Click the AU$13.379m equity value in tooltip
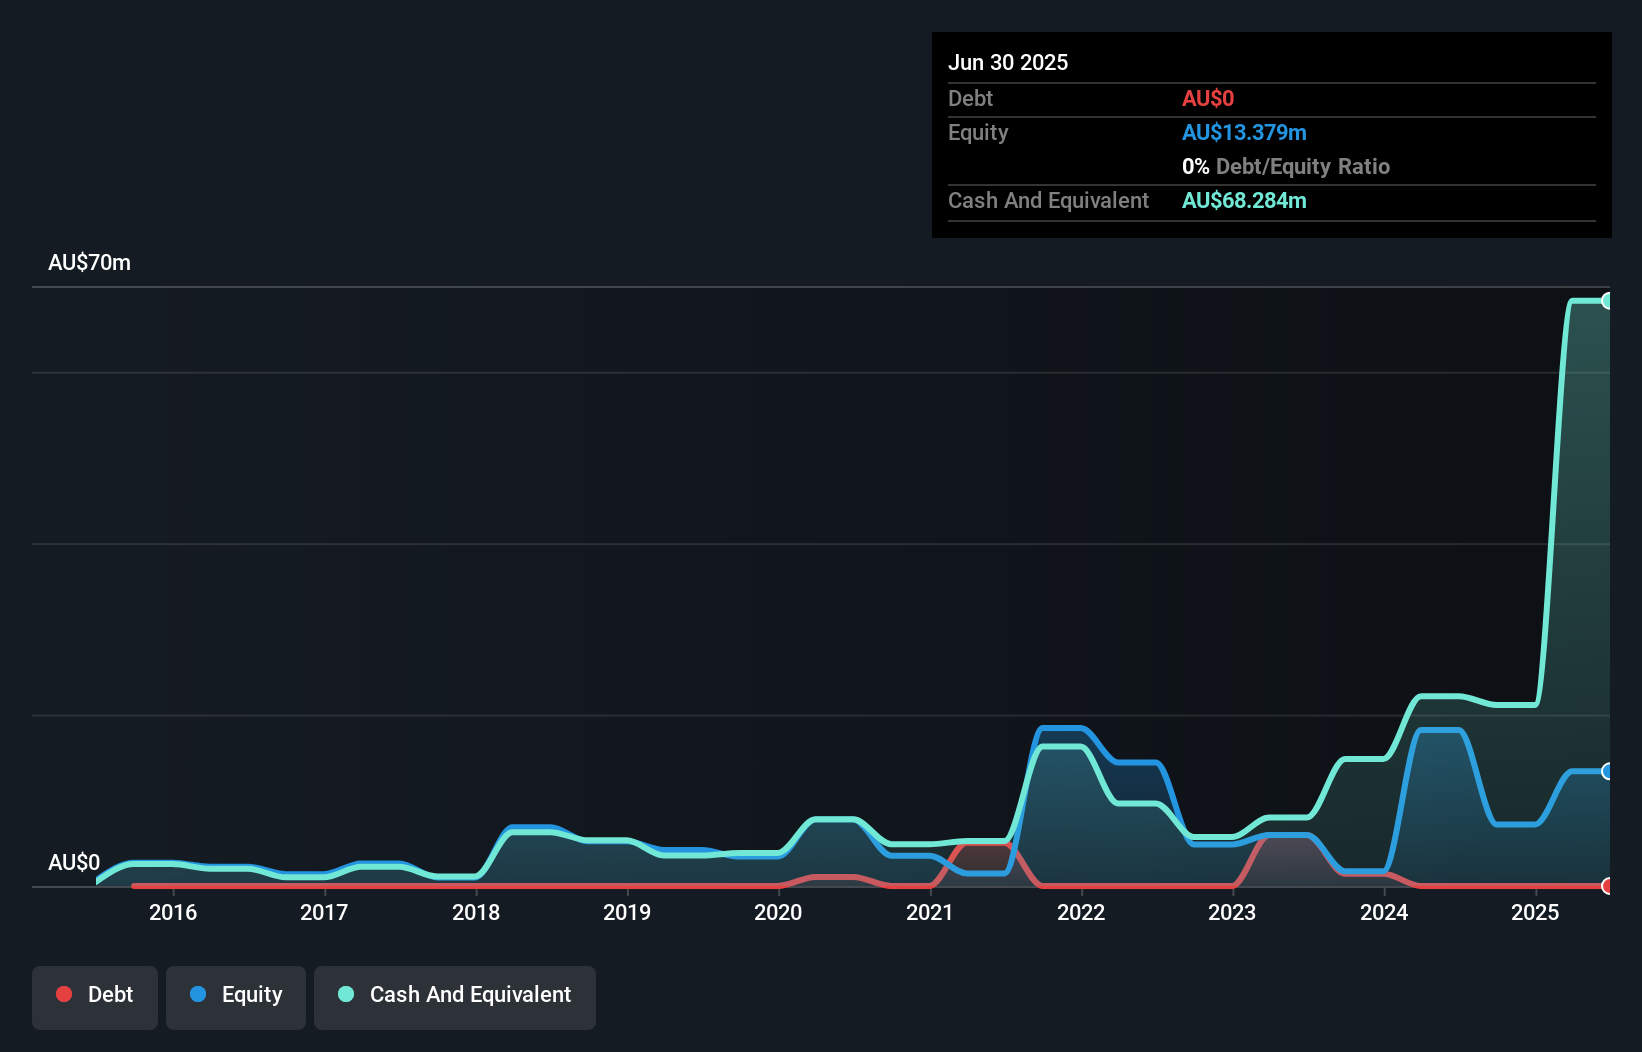The height and width of the screenshot is (1052, 1642). tap(1244, 132)
